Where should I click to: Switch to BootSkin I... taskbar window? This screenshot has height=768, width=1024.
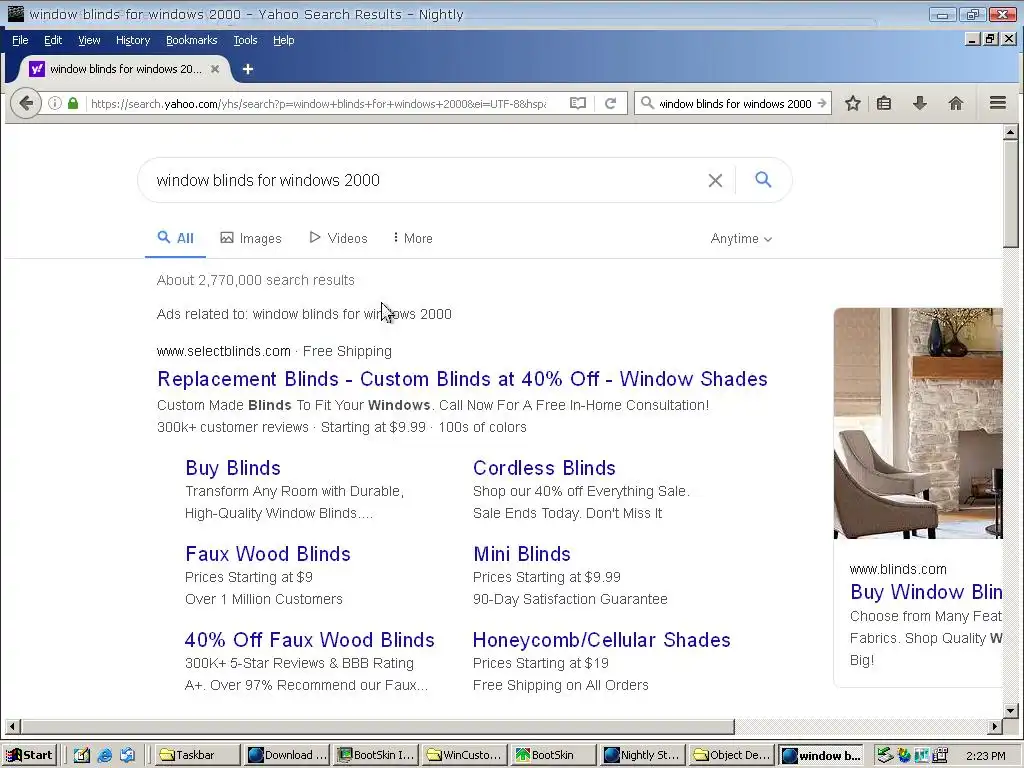[x=376, y=756]
